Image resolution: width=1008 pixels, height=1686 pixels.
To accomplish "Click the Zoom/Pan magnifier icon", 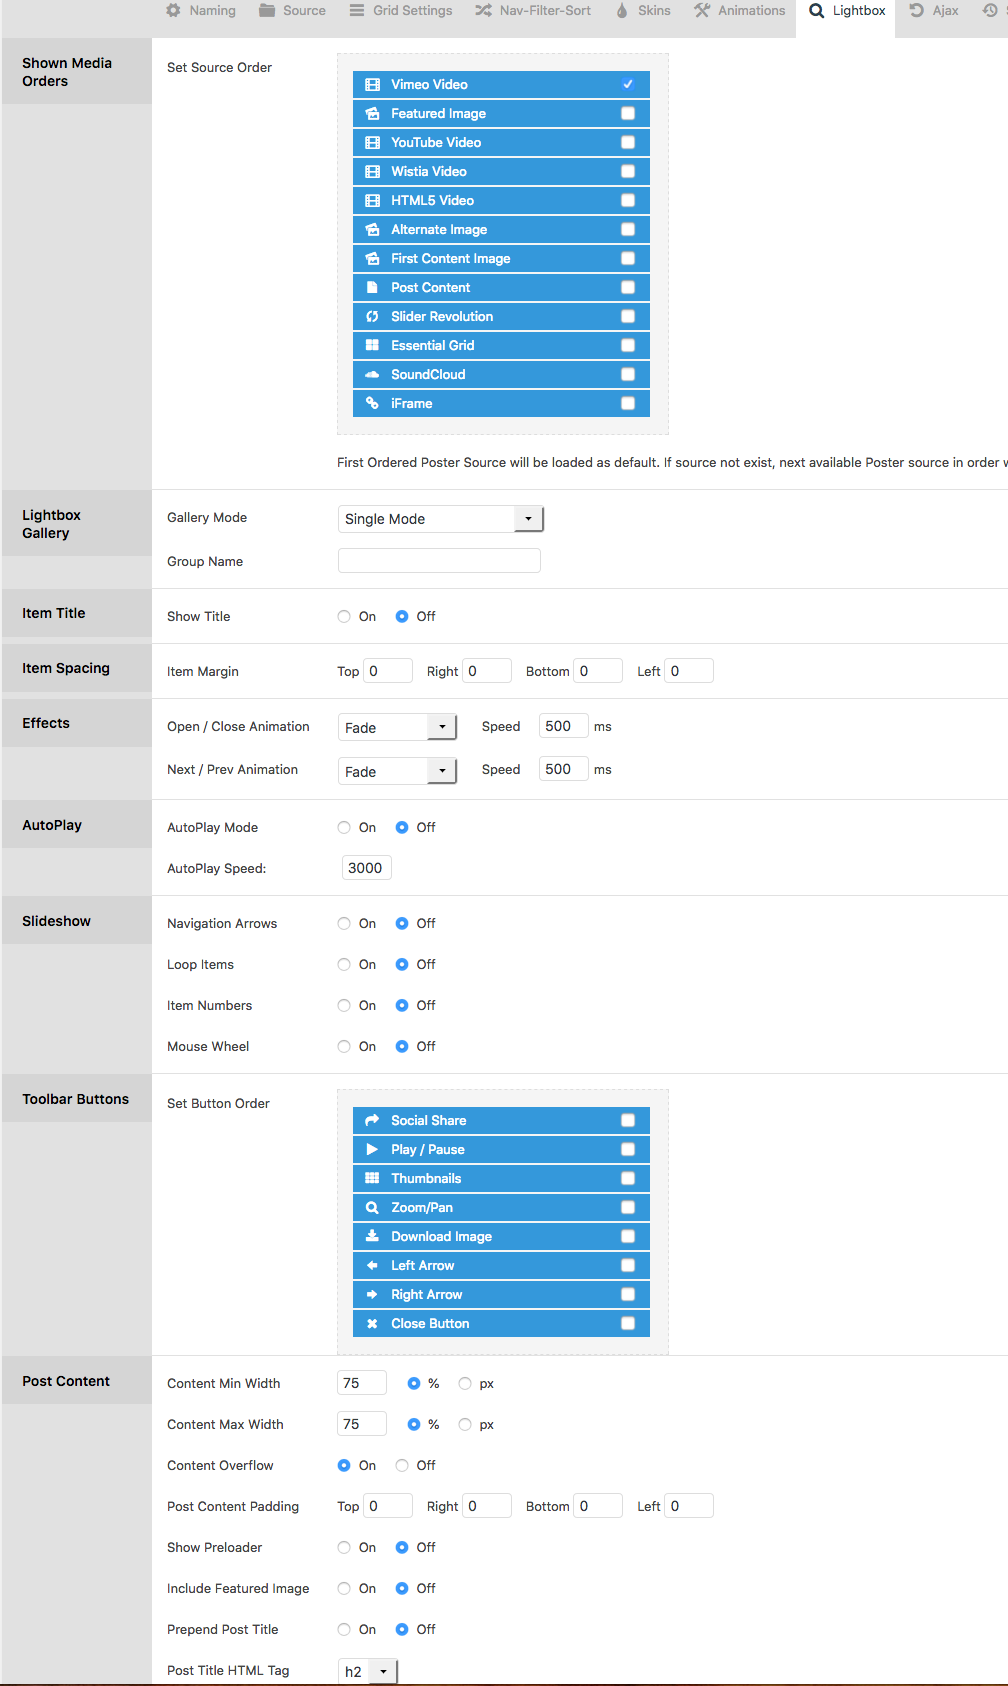I will click(x=372, y=1208).
